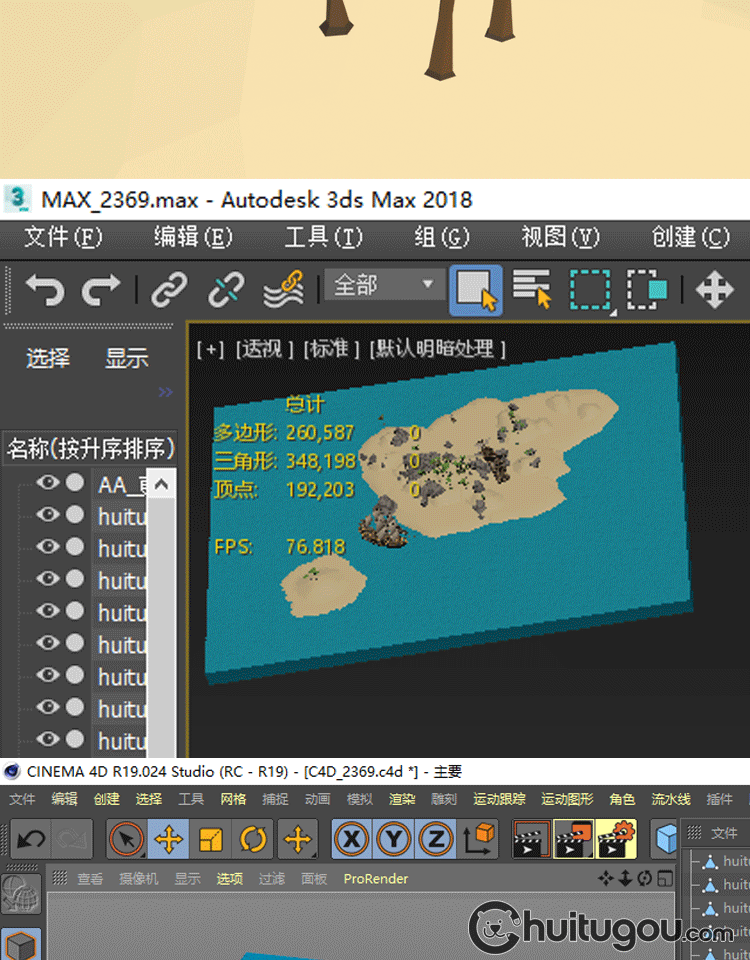Screen dimensions: 750x960
Task: Expand the [+] viewport menu
Action: coord(210,349)
